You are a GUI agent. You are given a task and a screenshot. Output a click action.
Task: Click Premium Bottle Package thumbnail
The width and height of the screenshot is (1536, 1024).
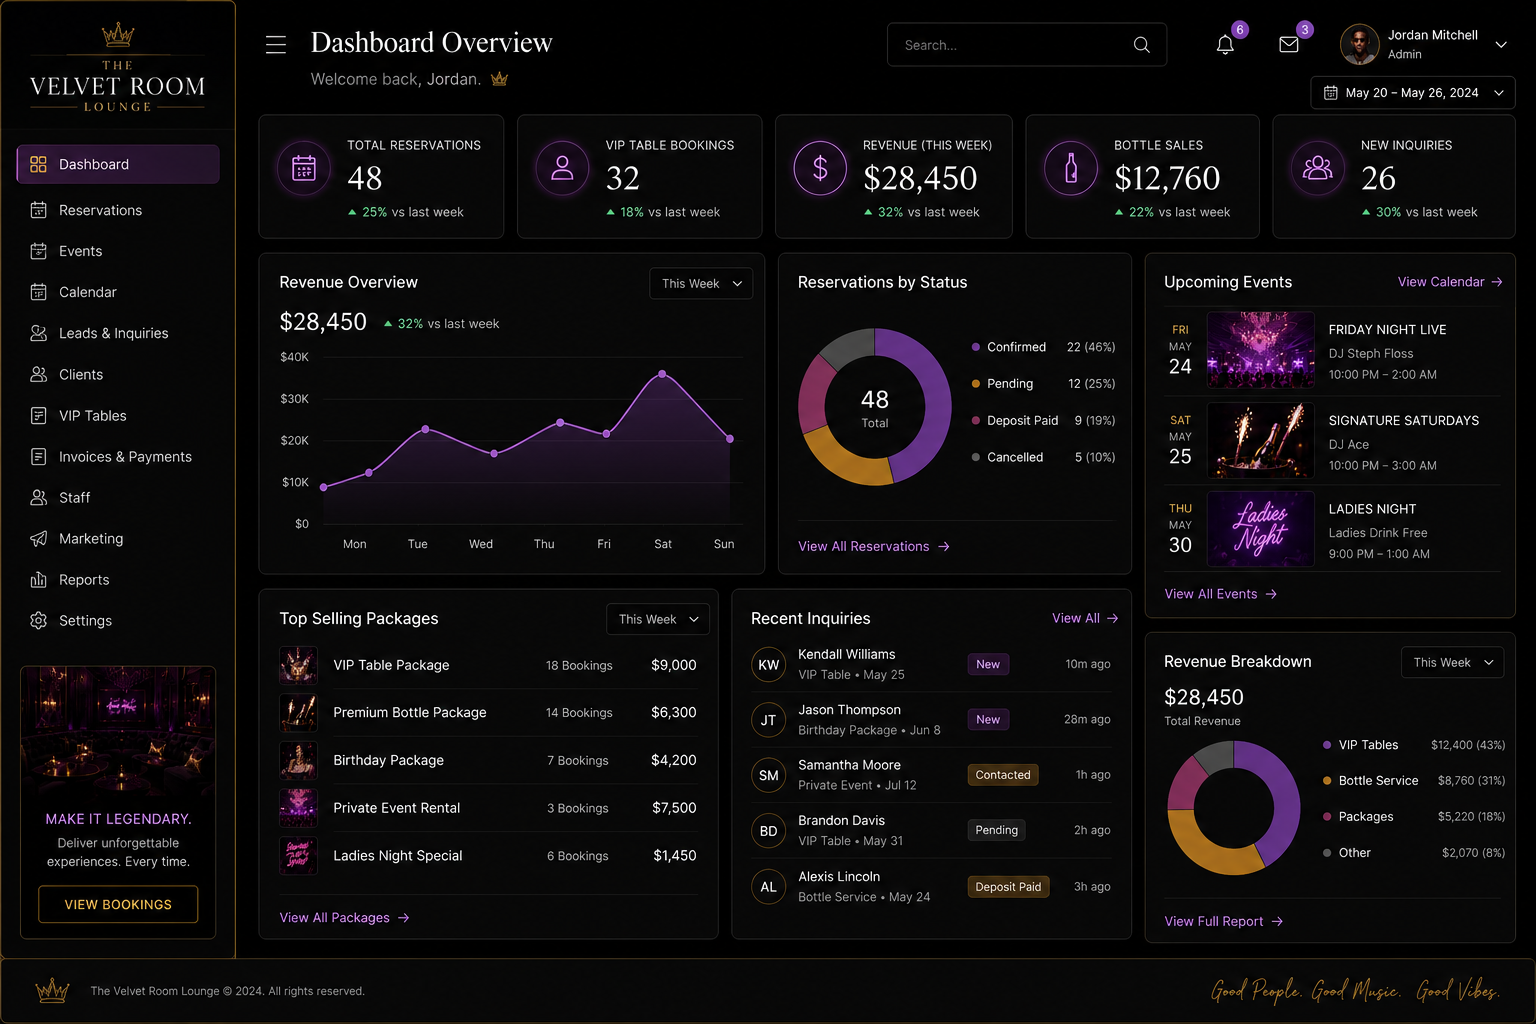point(298,713)
